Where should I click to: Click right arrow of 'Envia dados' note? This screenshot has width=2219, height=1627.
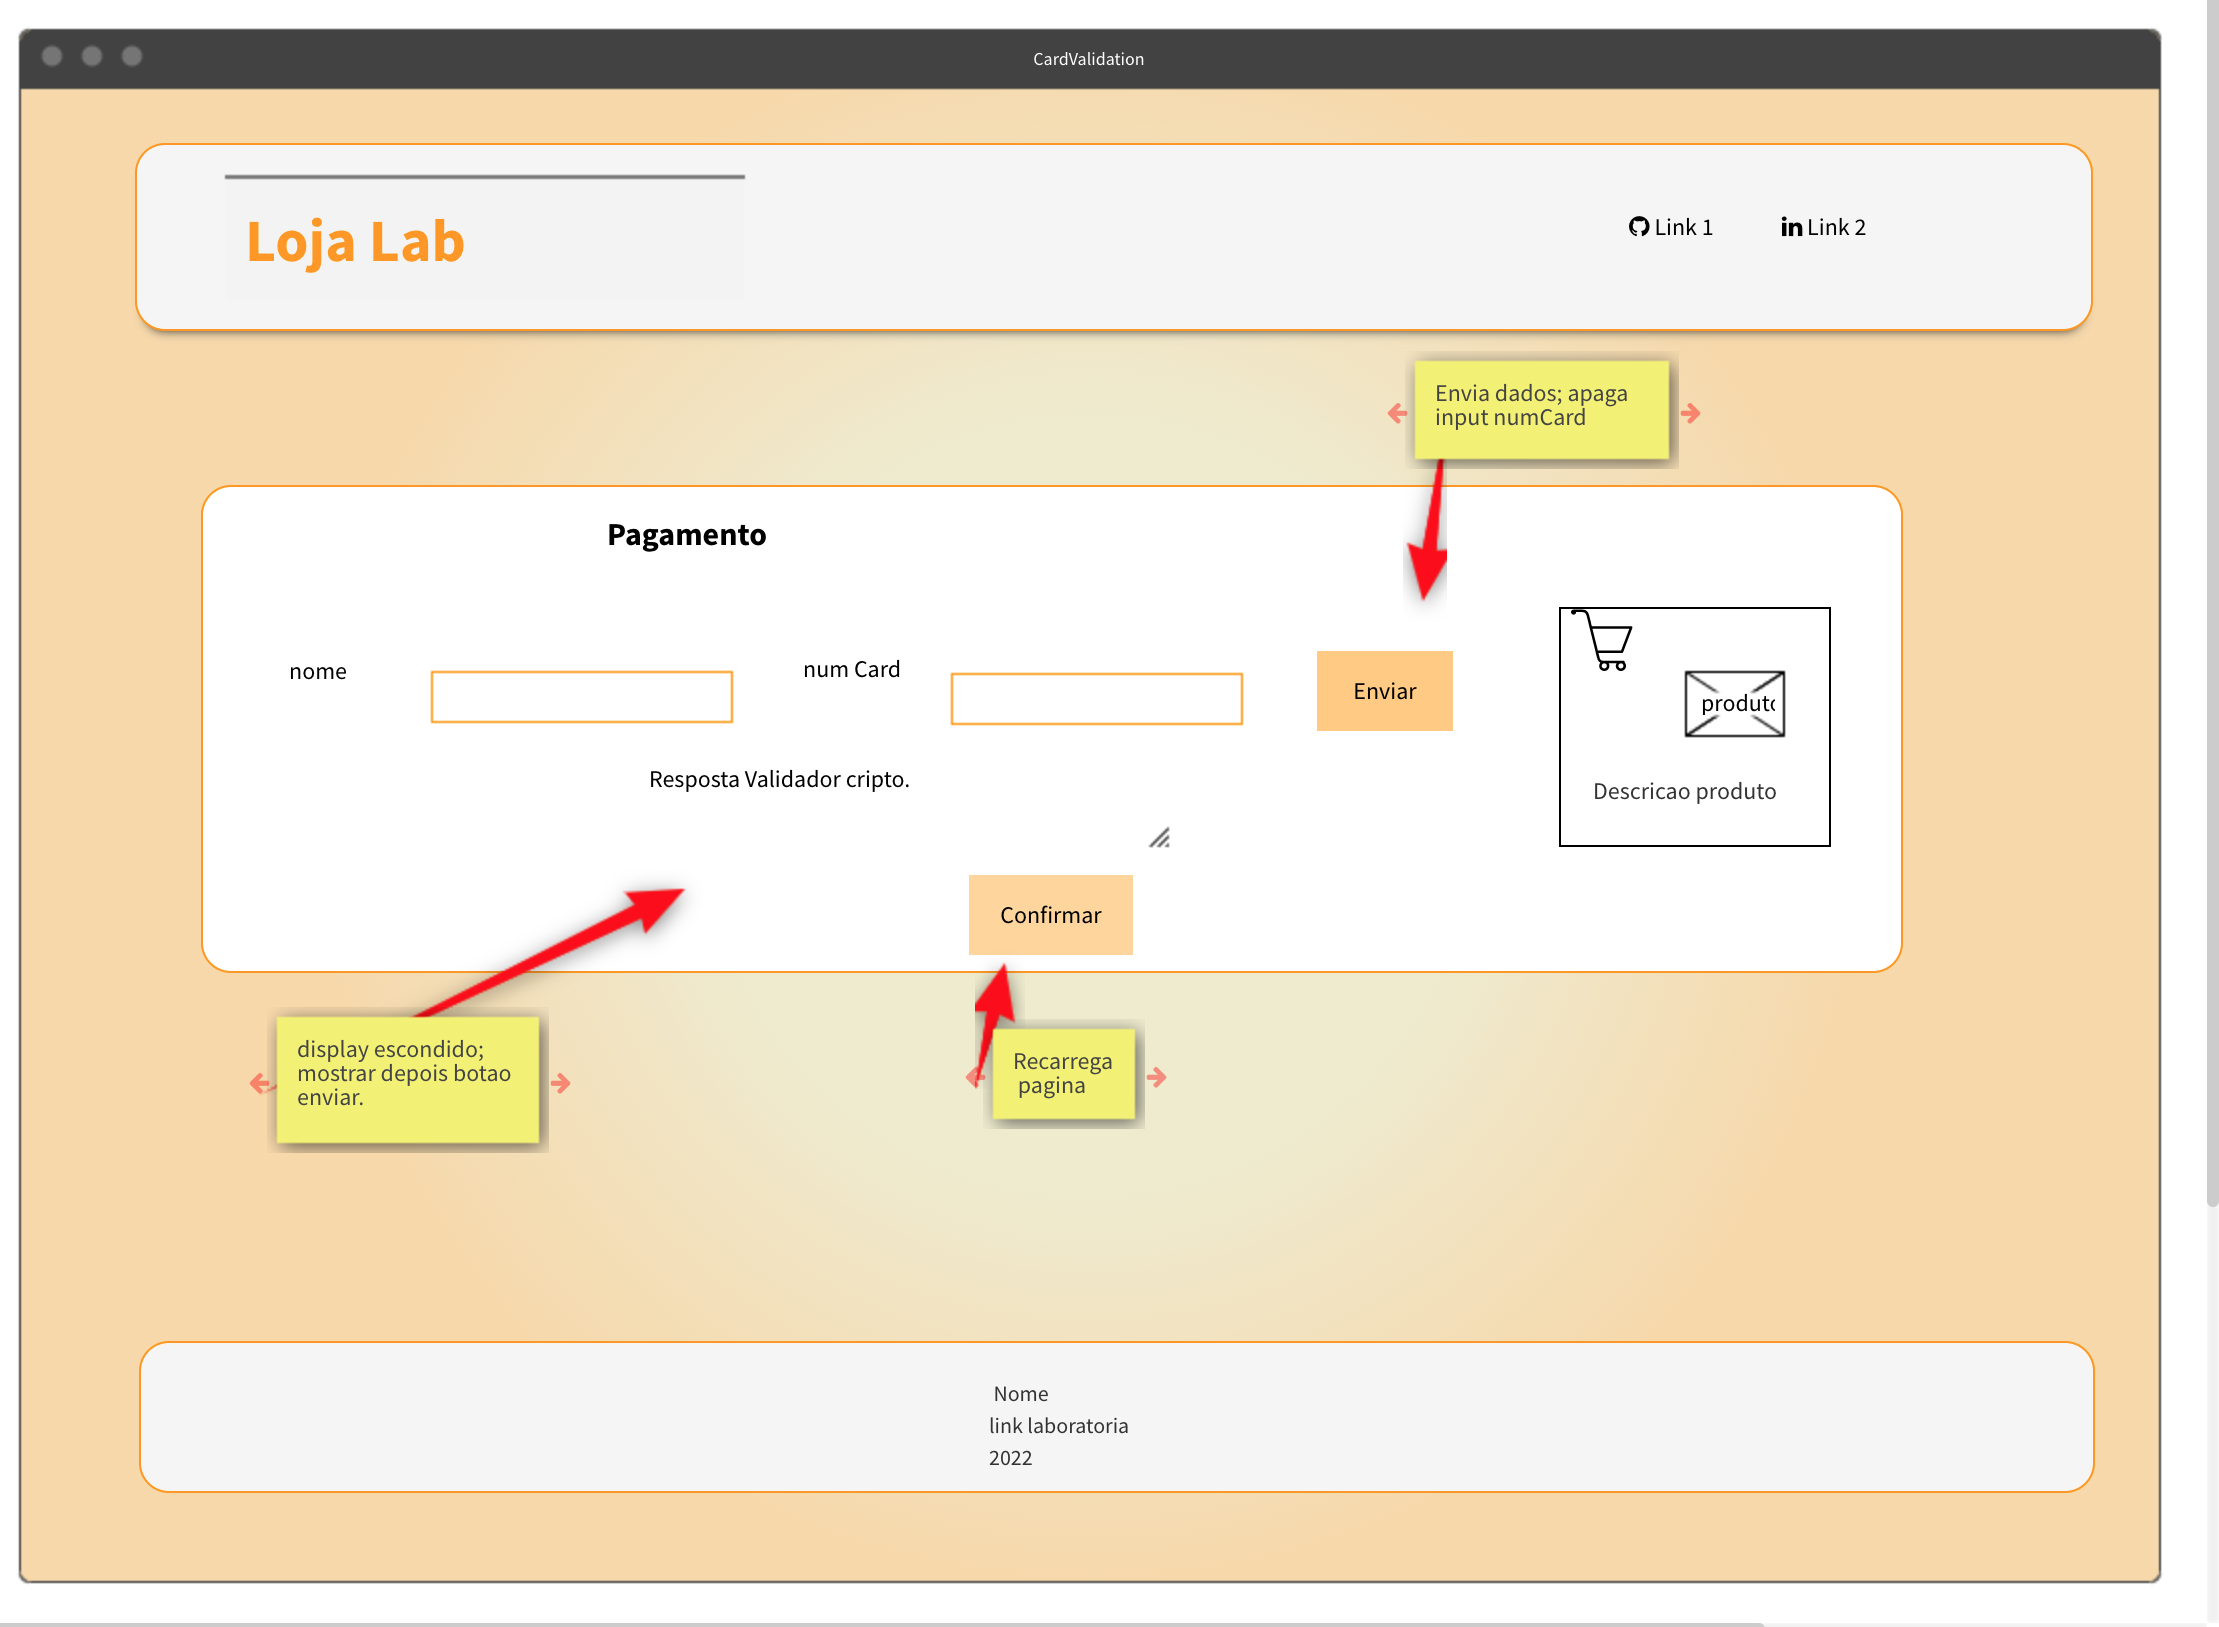coord(1691,413)
